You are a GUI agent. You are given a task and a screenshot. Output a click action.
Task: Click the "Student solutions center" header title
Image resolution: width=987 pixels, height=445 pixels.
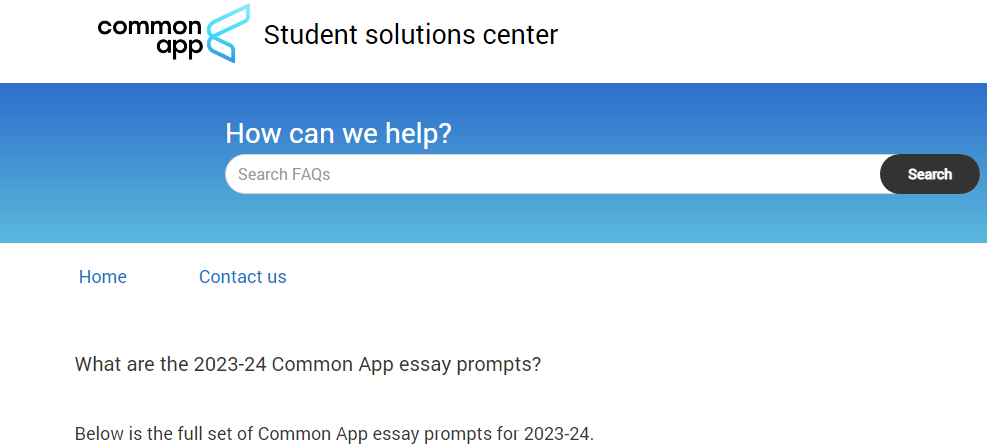410,35
